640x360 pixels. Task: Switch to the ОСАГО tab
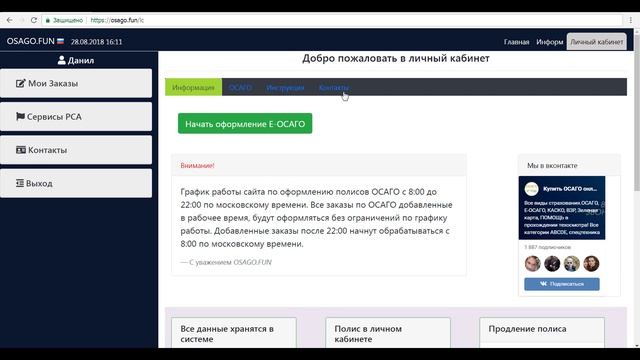click(x=240, y=87)
